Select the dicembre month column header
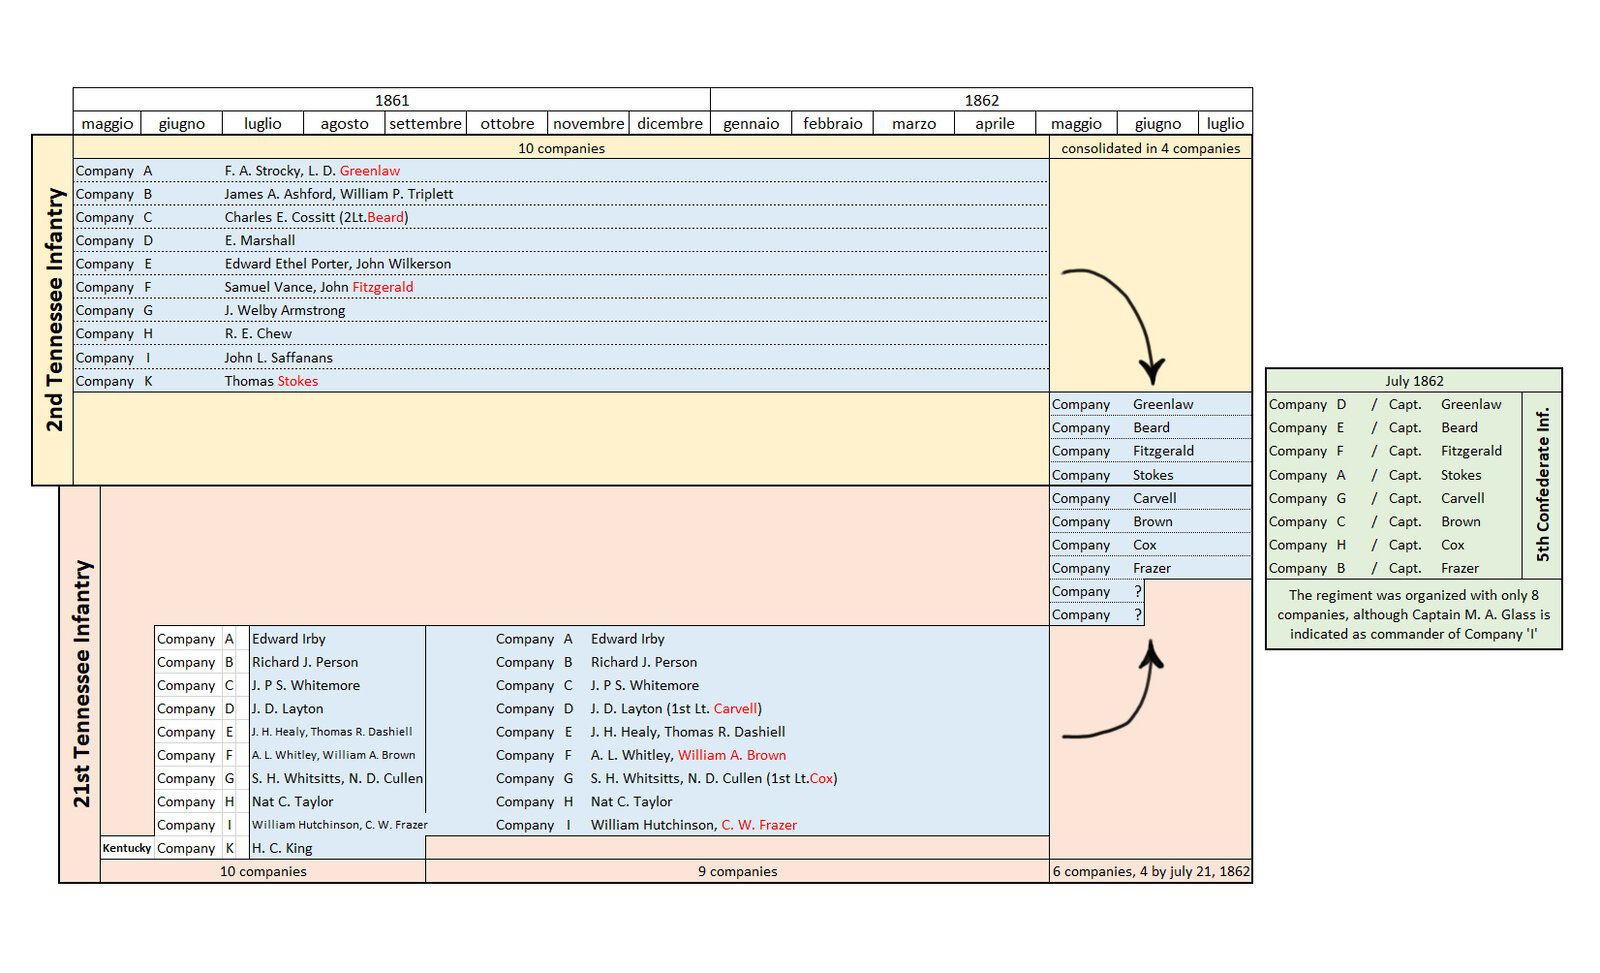1600x973 pixels. pyautogui.click(x=670, y=124)
